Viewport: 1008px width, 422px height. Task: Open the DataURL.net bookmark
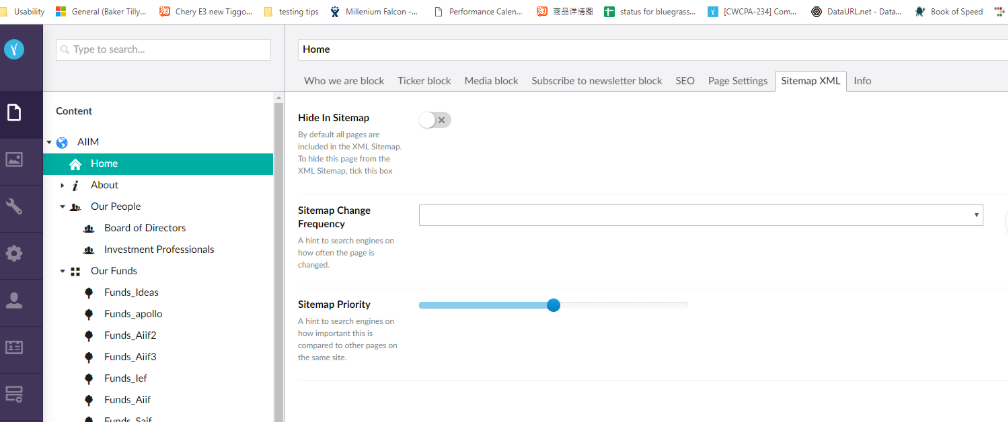[x=856, y=12]
